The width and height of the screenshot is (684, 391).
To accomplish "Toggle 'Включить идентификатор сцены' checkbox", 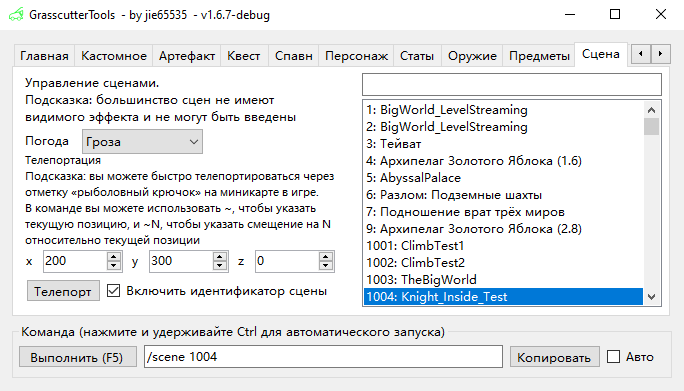I will tap(113, 291).
